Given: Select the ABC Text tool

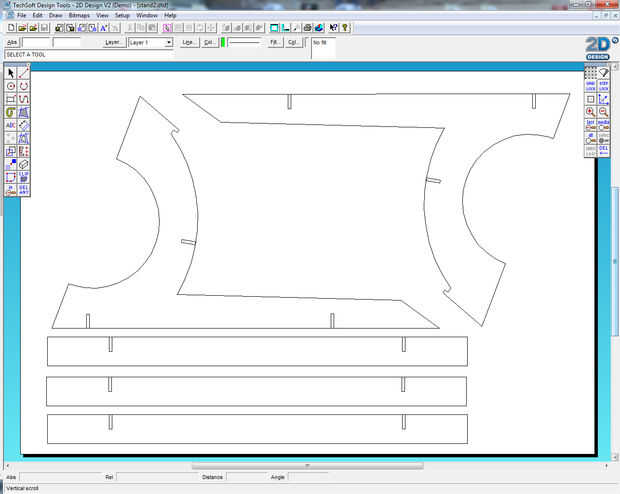Looking at the screenshot, I should coord(11,125).
